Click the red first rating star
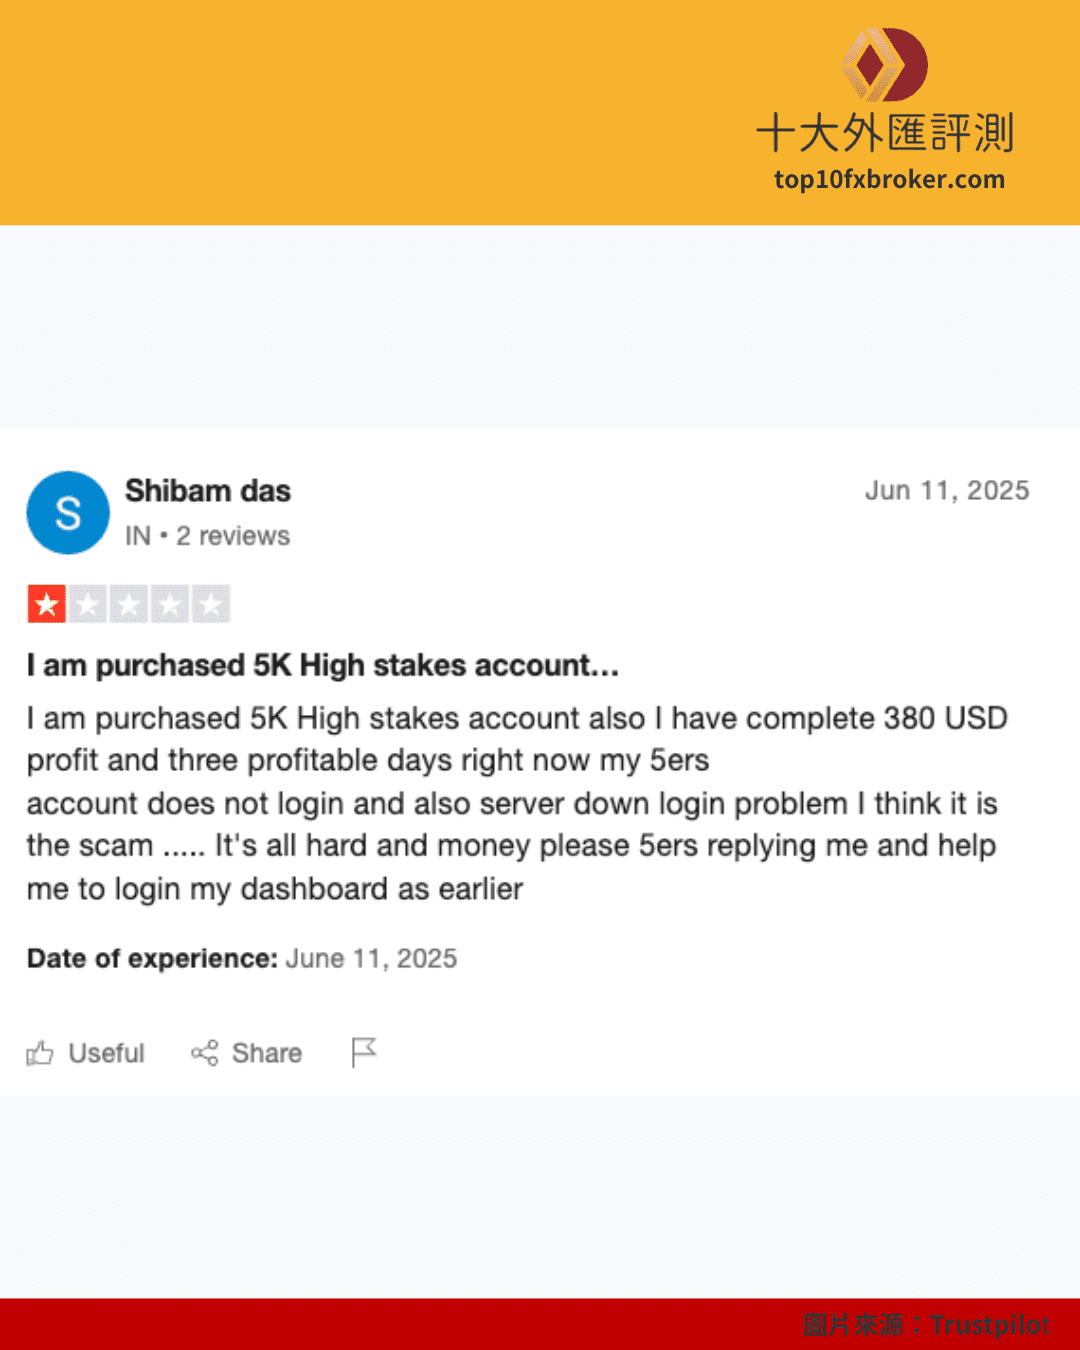The width and height of the screenshot is (1080, 1350). coord(47,604)
